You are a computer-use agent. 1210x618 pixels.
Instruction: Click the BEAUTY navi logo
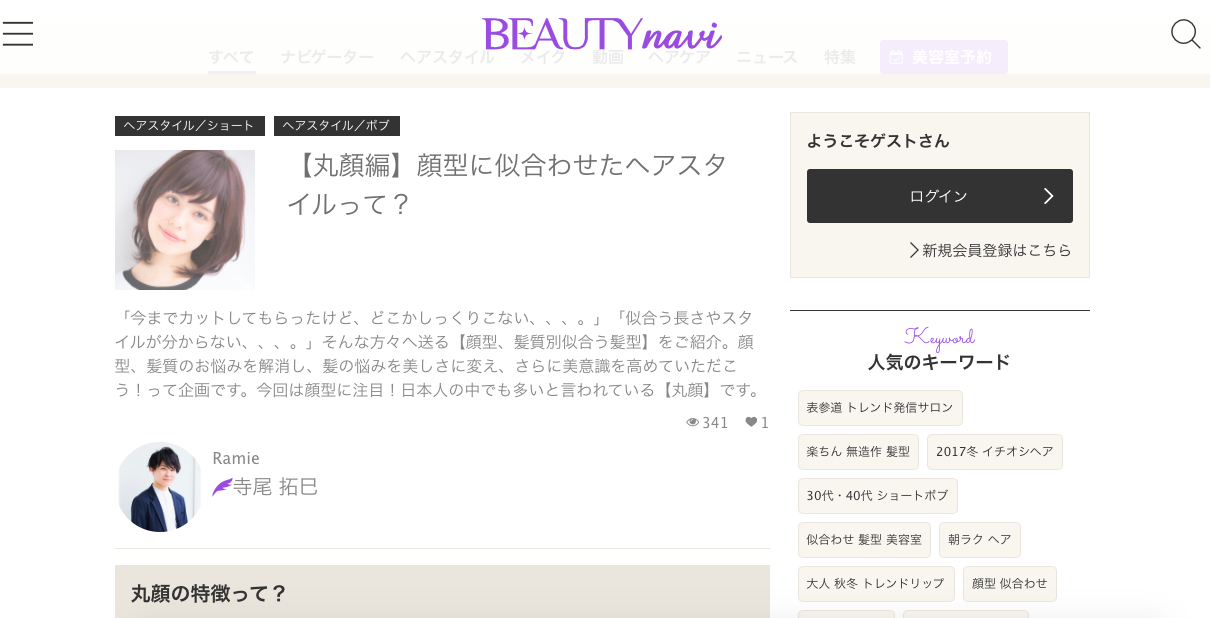point(601,34)
